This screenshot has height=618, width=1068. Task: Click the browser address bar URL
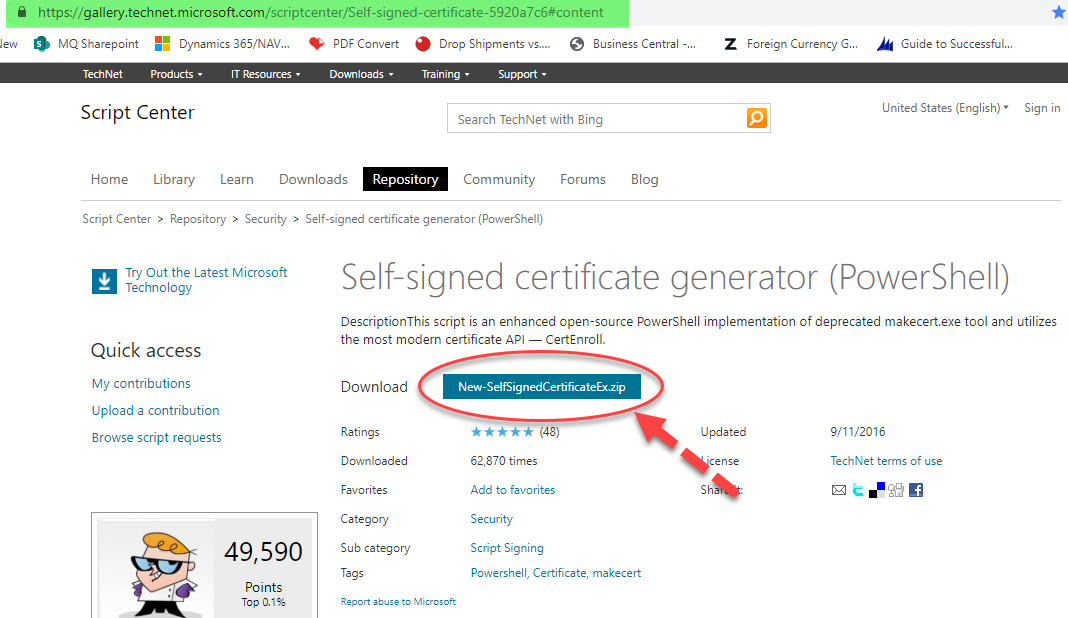(321, 12)
